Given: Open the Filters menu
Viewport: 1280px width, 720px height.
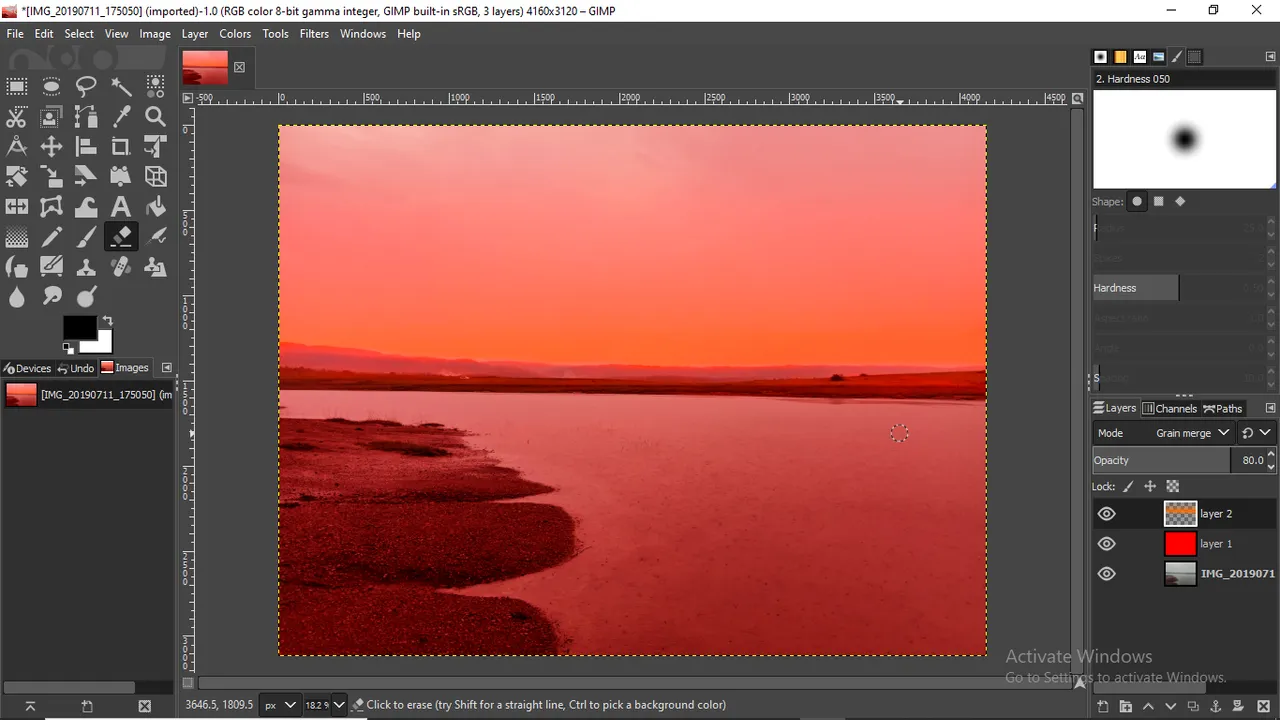Looking at the screenshot, I should click(314, 34).
